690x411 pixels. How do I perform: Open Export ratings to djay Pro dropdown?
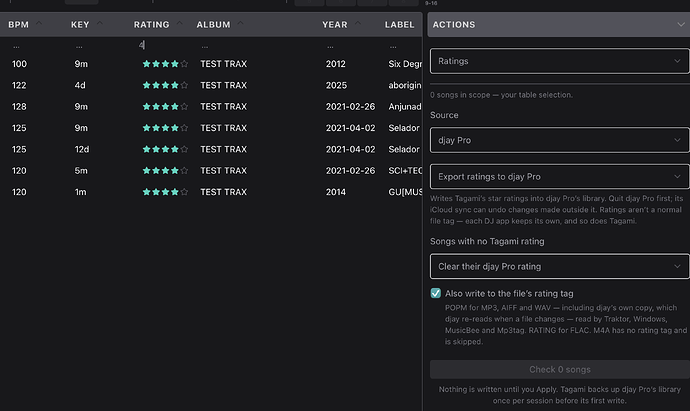coord(559,177)
